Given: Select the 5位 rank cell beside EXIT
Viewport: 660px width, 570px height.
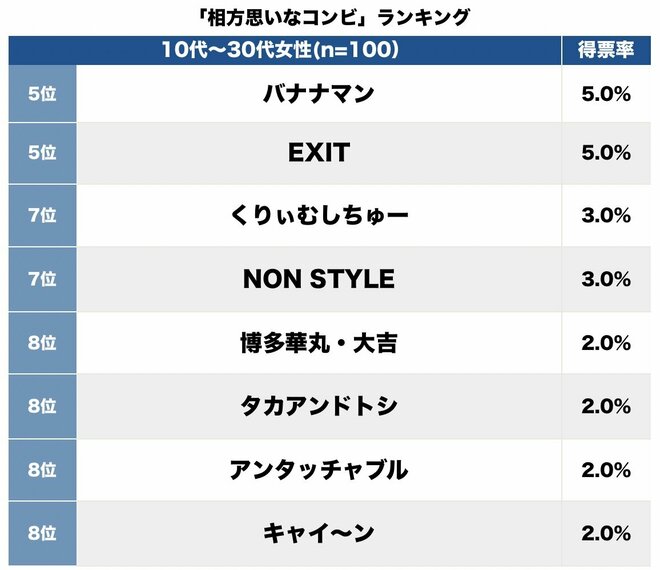Looking at the screenshot, I should 41,153.
